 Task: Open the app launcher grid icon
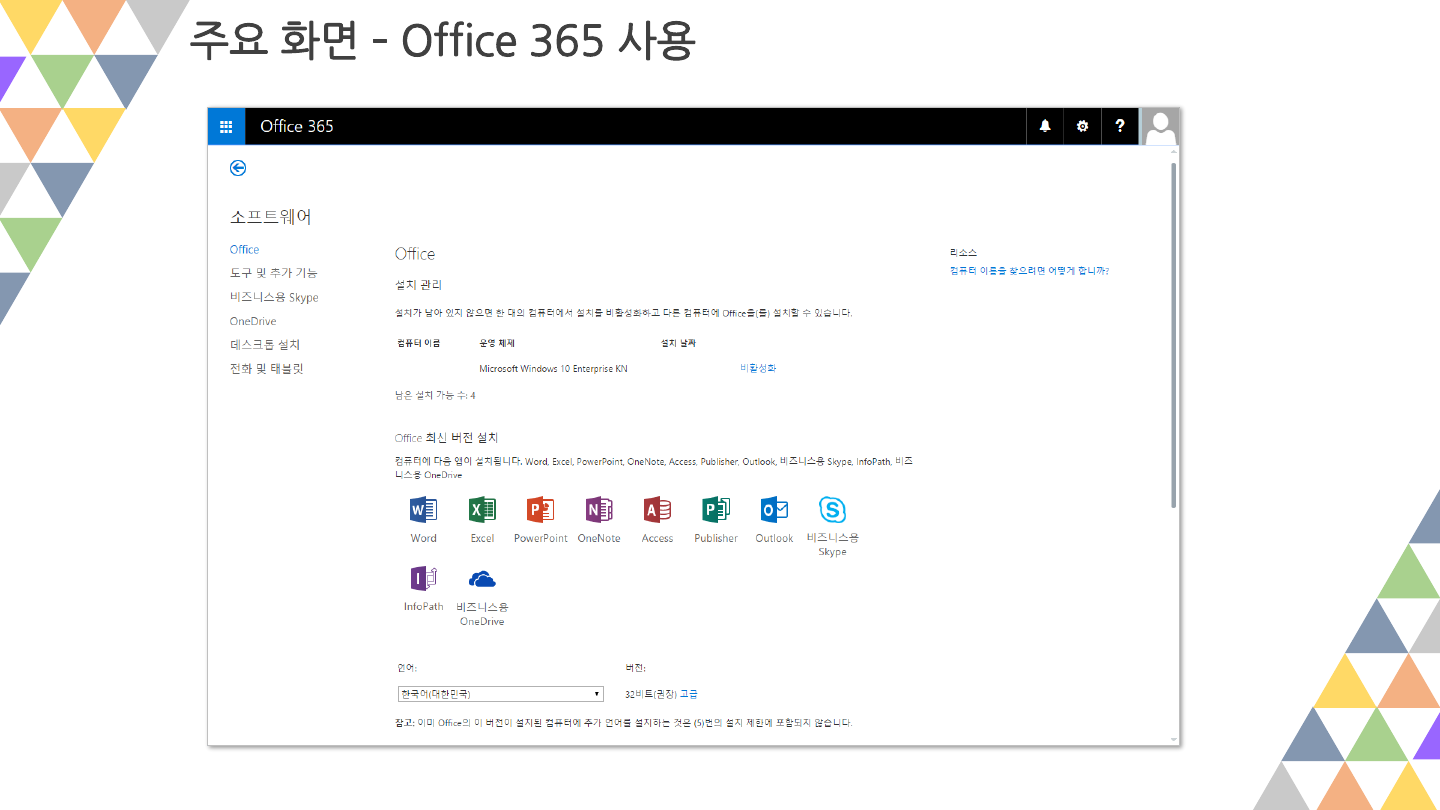(226, 126)
